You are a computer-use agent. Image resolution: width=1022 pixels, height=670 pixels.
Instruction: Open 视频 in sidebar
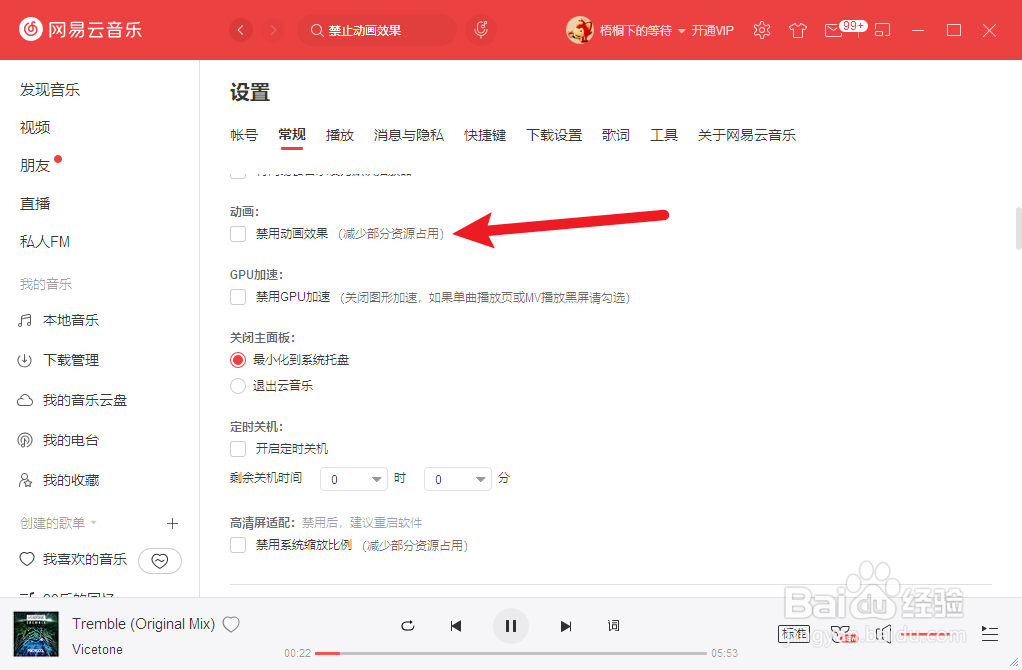[x=35, y=128]
